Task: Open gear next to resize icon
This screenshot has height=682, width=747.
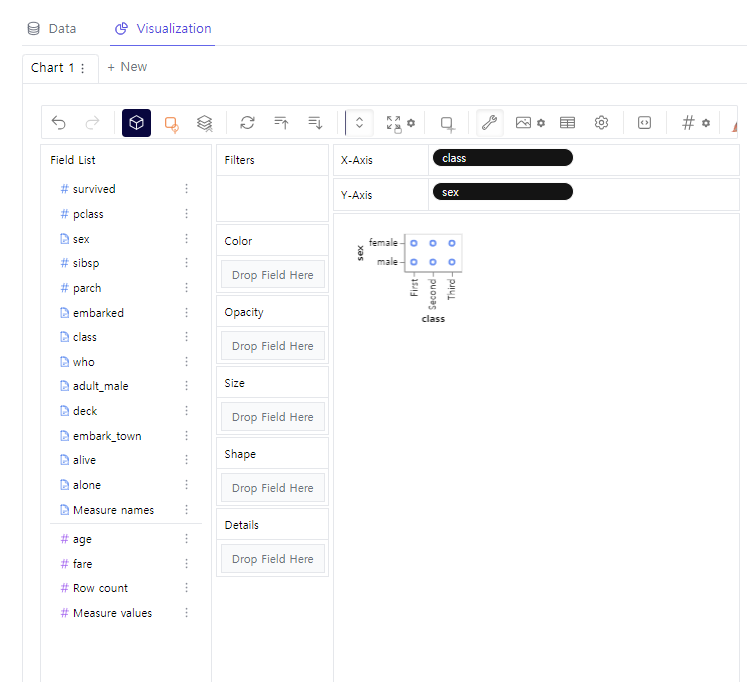Action: click(411, 123)
